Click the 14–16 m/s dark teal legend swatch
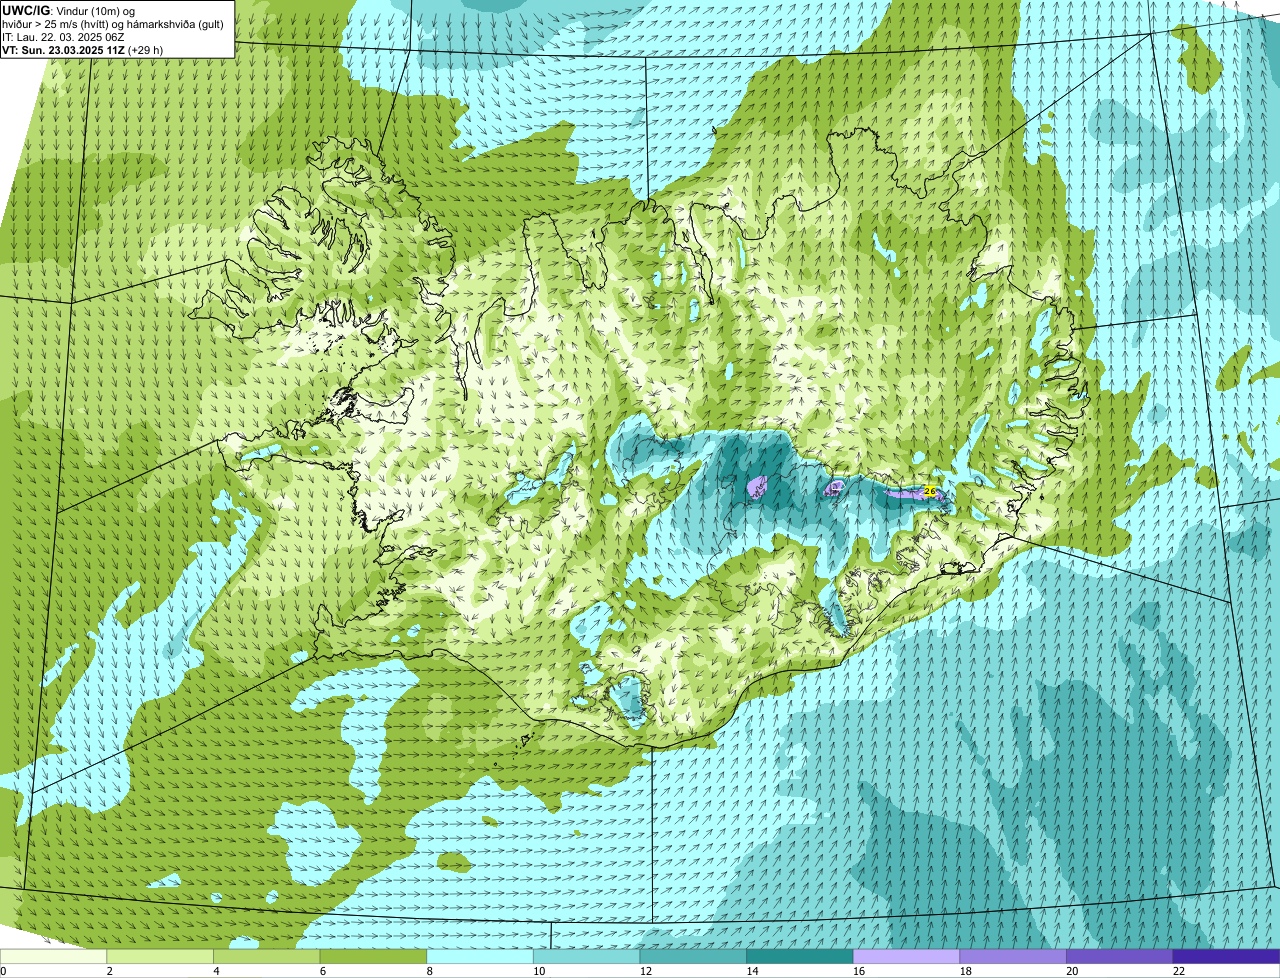Screen dimensions: 1280x978 tap(800, 957)
